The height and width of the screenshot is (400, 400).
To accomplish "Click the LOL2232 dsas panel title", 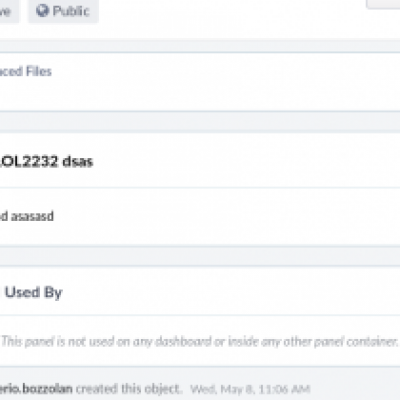I will click(46, 162).
